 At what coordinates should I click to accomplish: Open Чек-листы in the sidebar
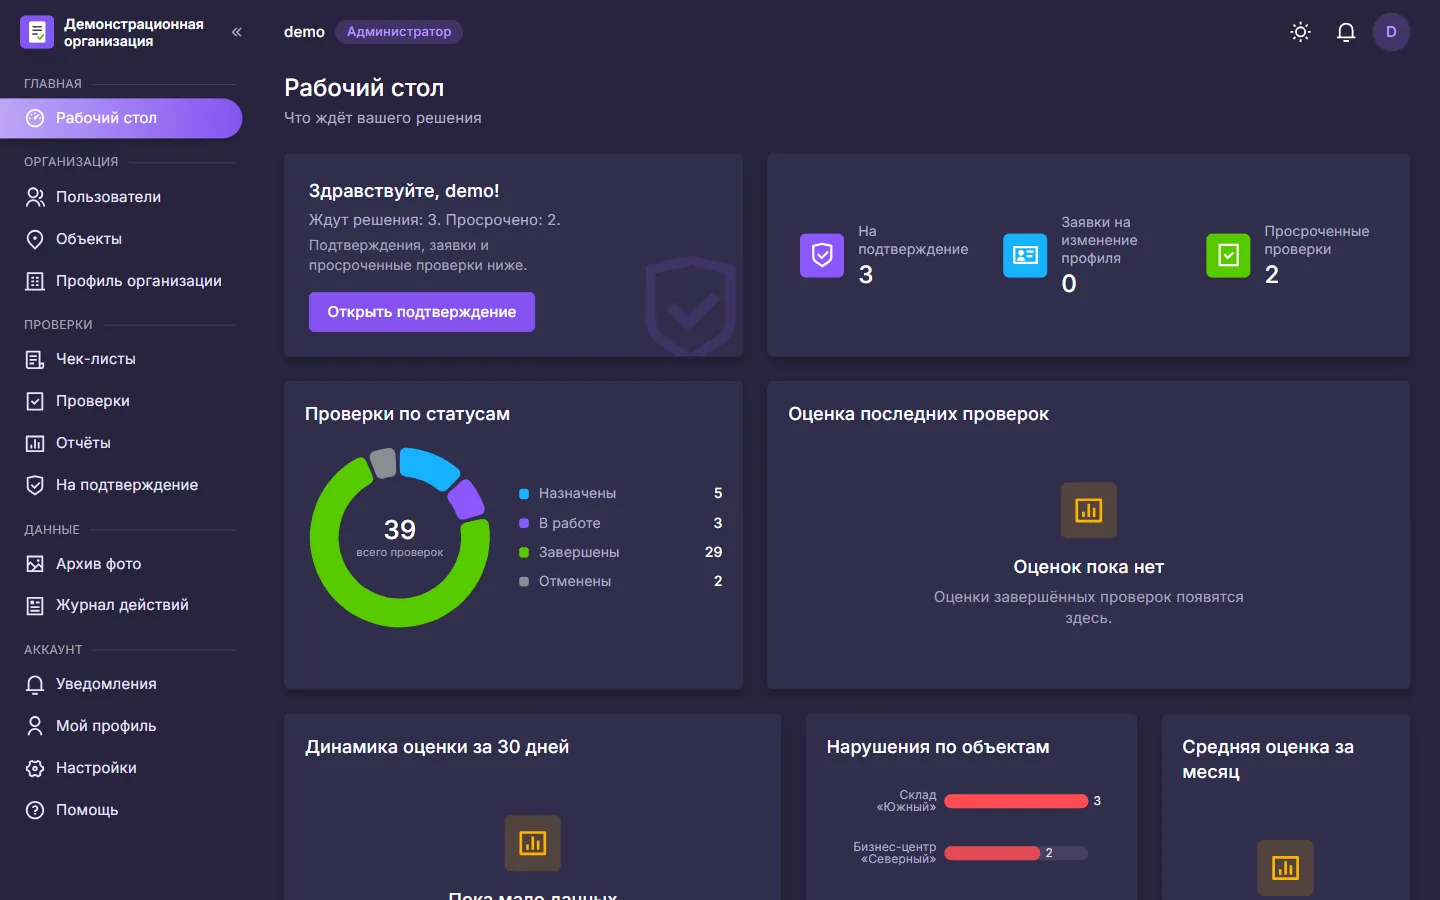(x=121, y=359)
